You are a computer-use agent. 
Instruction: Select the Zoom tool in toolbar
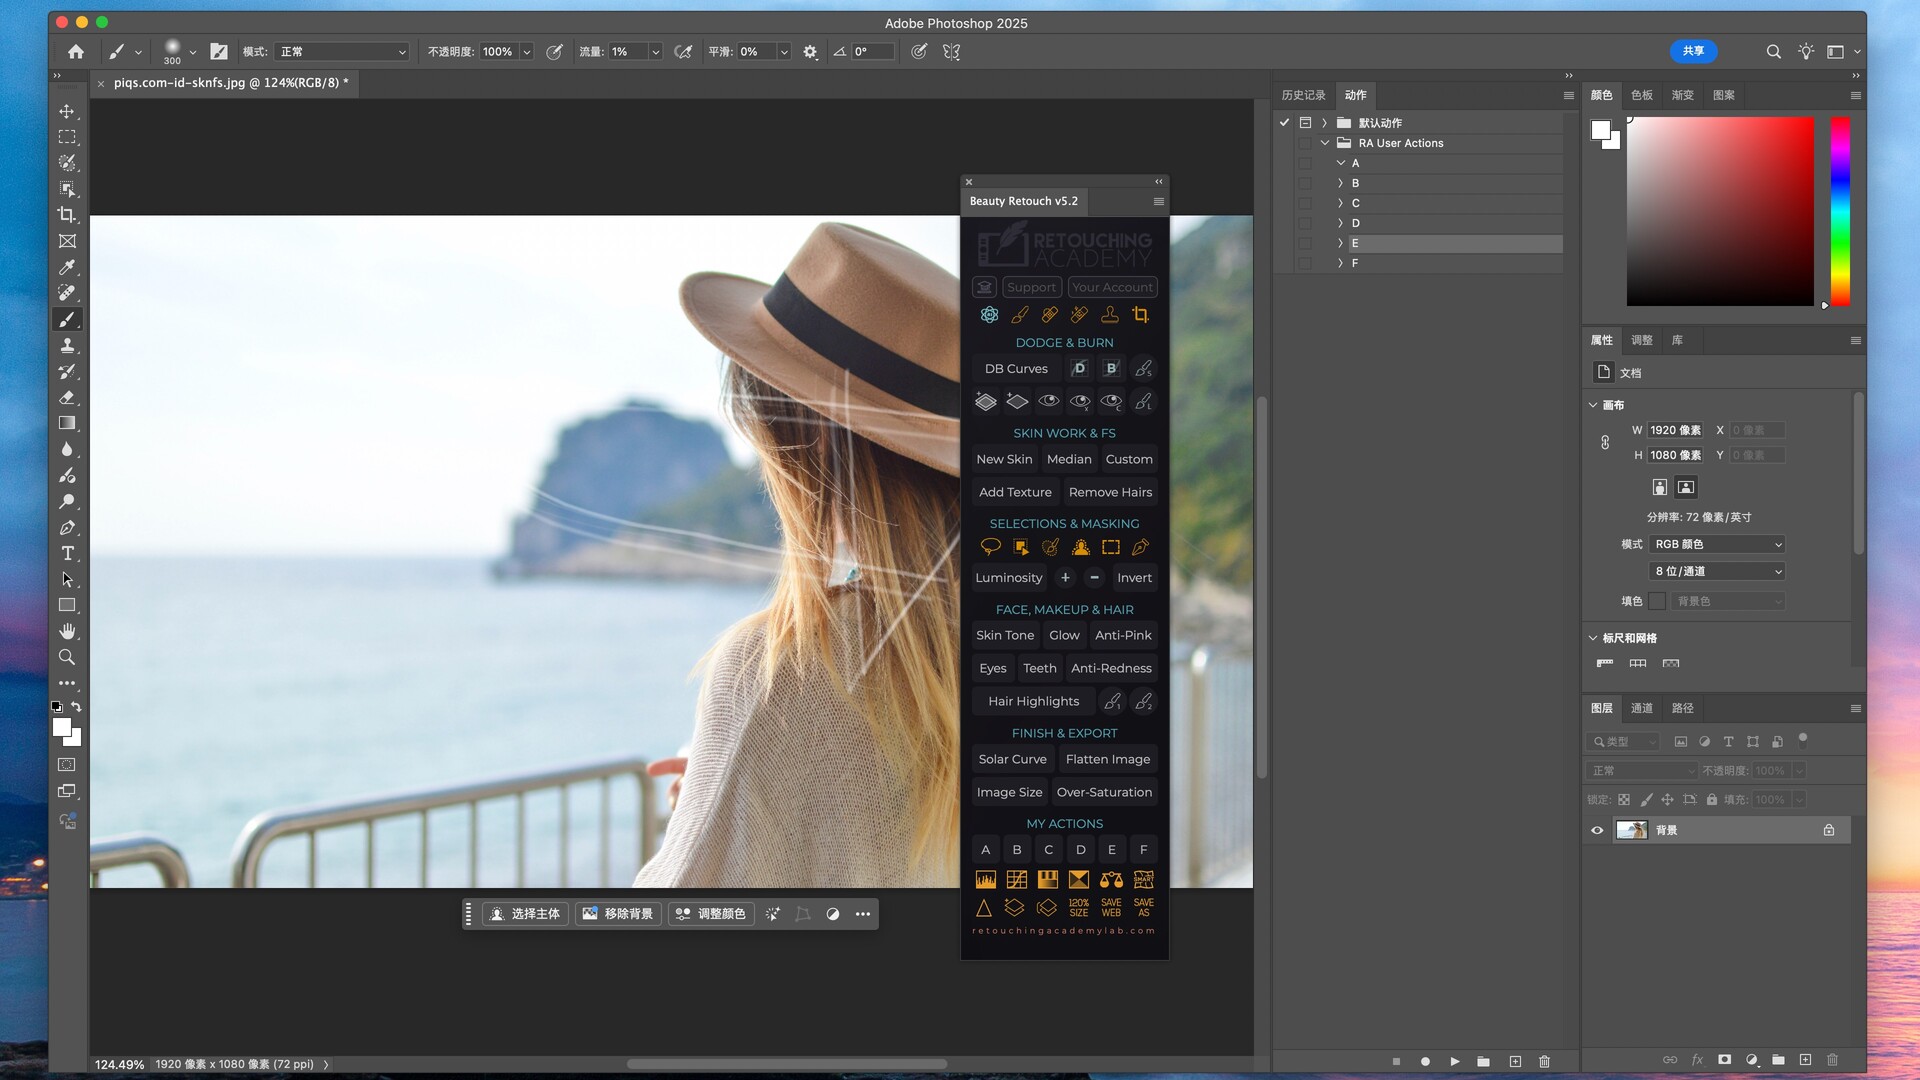pos(67,657)
